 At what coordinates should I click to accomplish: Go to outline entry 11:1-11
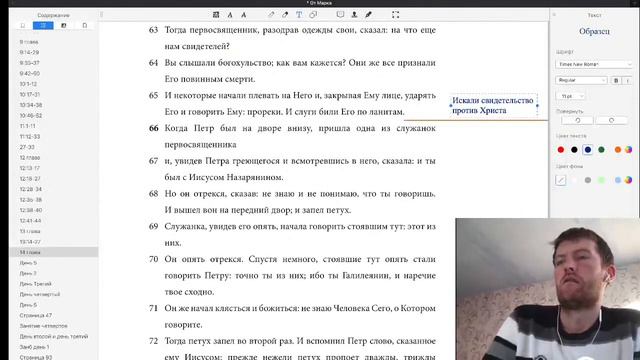tap(27, 126)
